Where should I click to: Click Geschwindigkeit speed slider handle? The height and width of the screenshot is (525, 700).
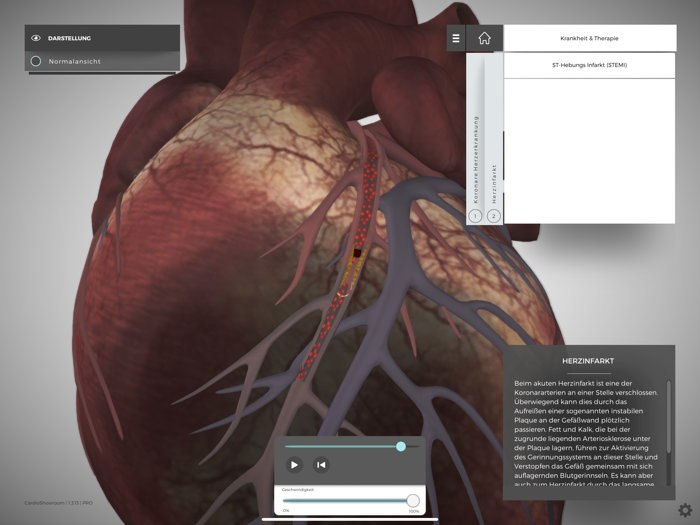tap(413, 500)
